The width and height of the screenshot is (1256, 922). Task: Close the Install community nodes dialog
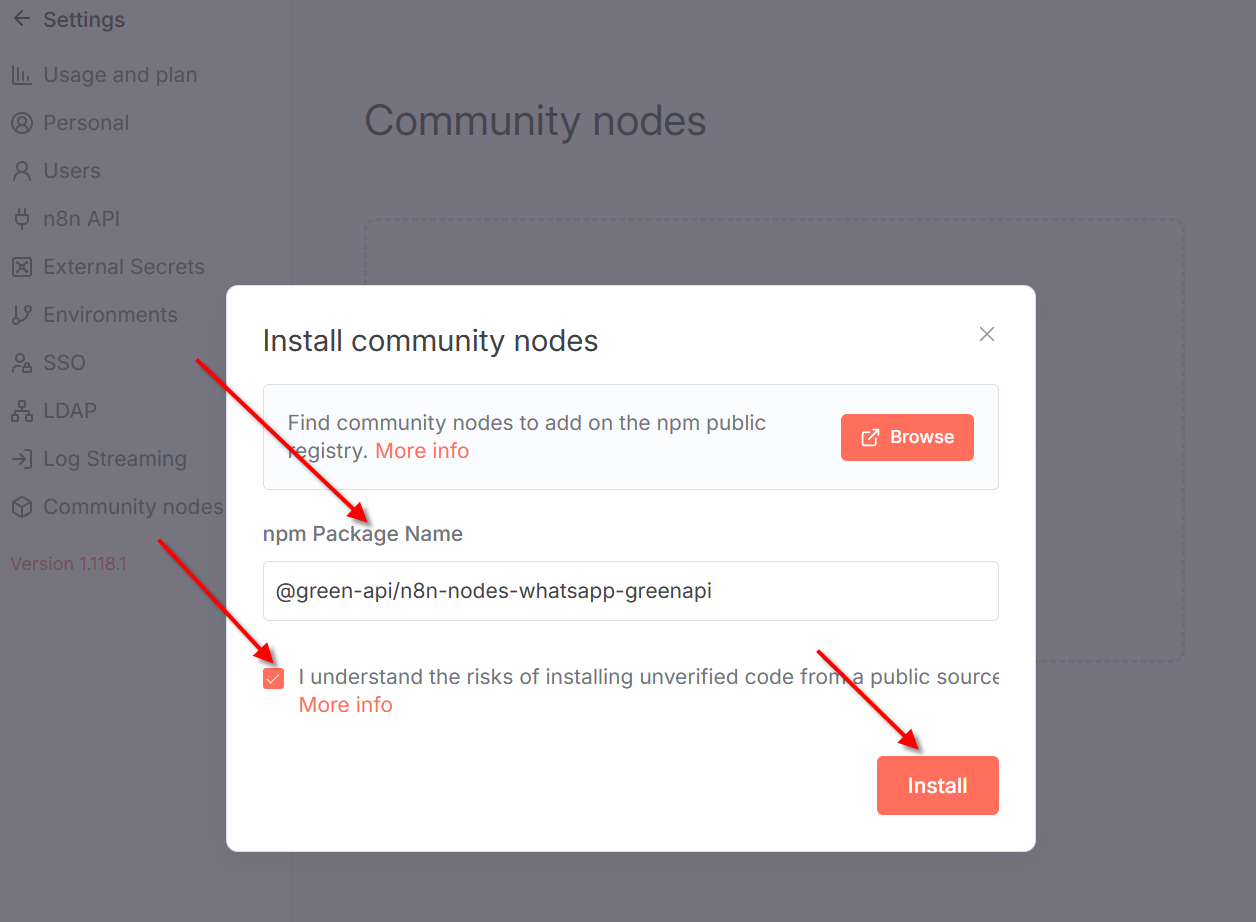pyautogui.click(x=987, y=334)
